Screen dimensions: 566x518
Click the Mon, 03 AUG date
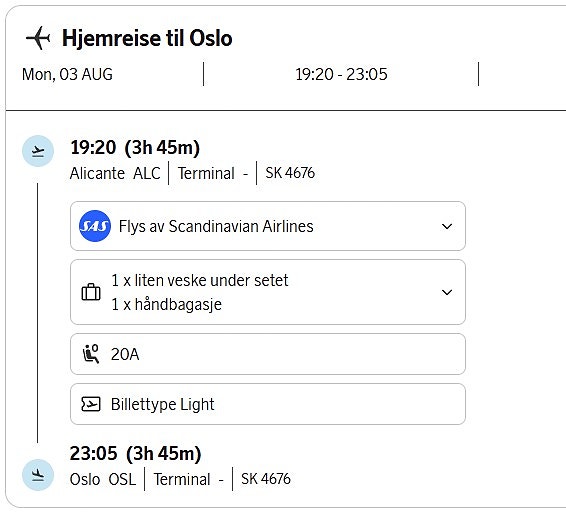(67, 74)
